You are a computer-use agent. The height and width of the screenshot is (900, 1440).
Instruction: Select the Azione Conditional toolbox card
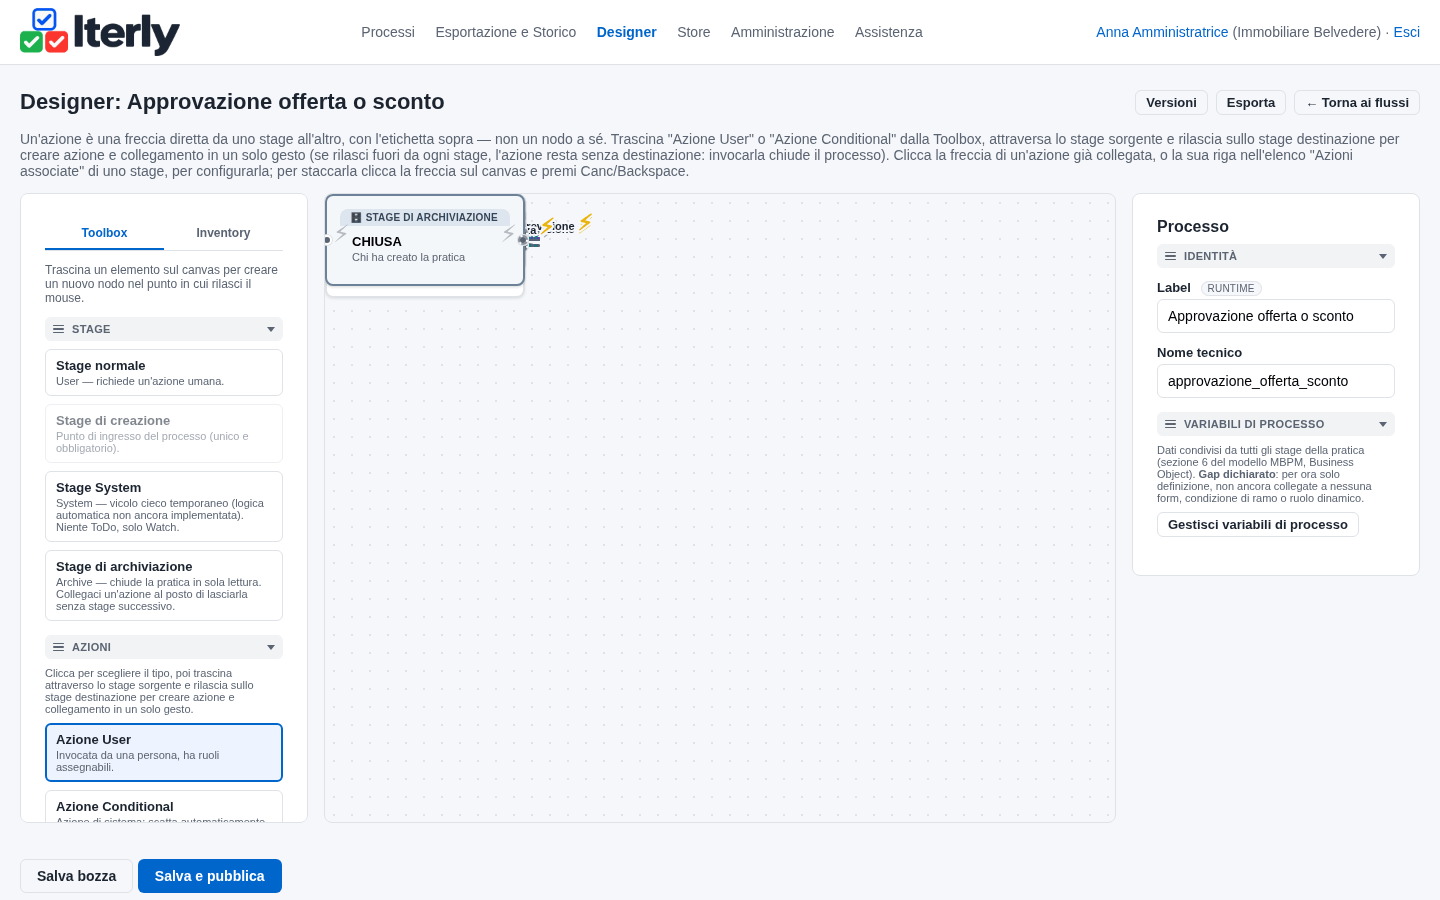tap(164, 807)
